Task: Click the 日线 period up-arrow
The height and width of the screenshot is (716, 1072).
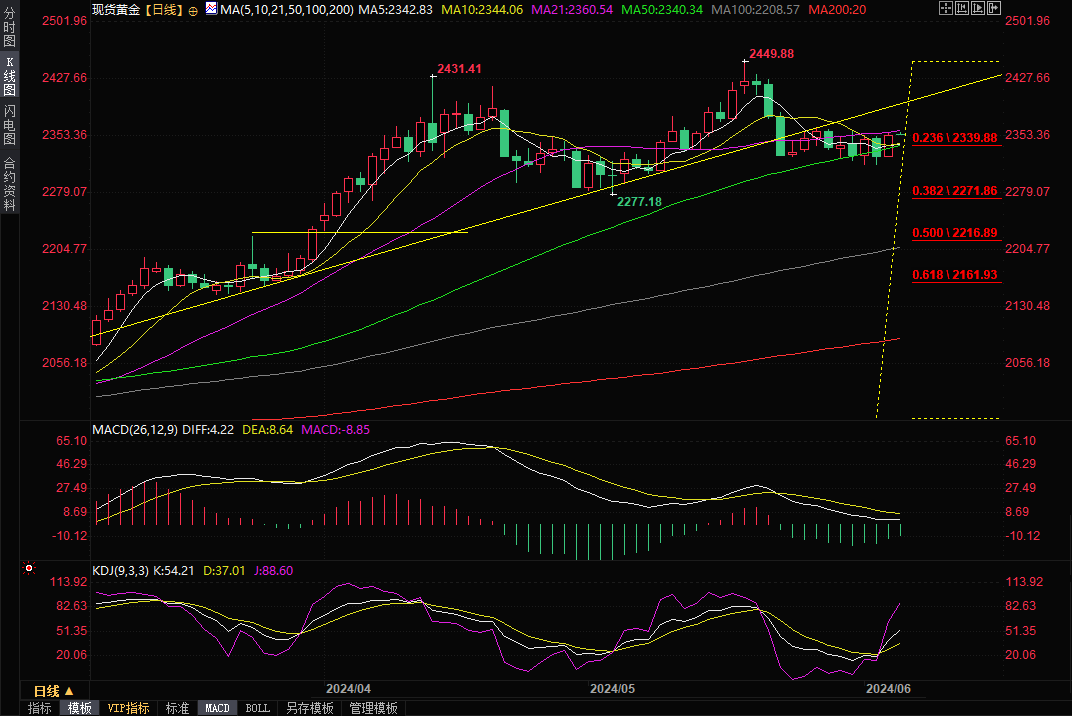Action: (69, 691)
